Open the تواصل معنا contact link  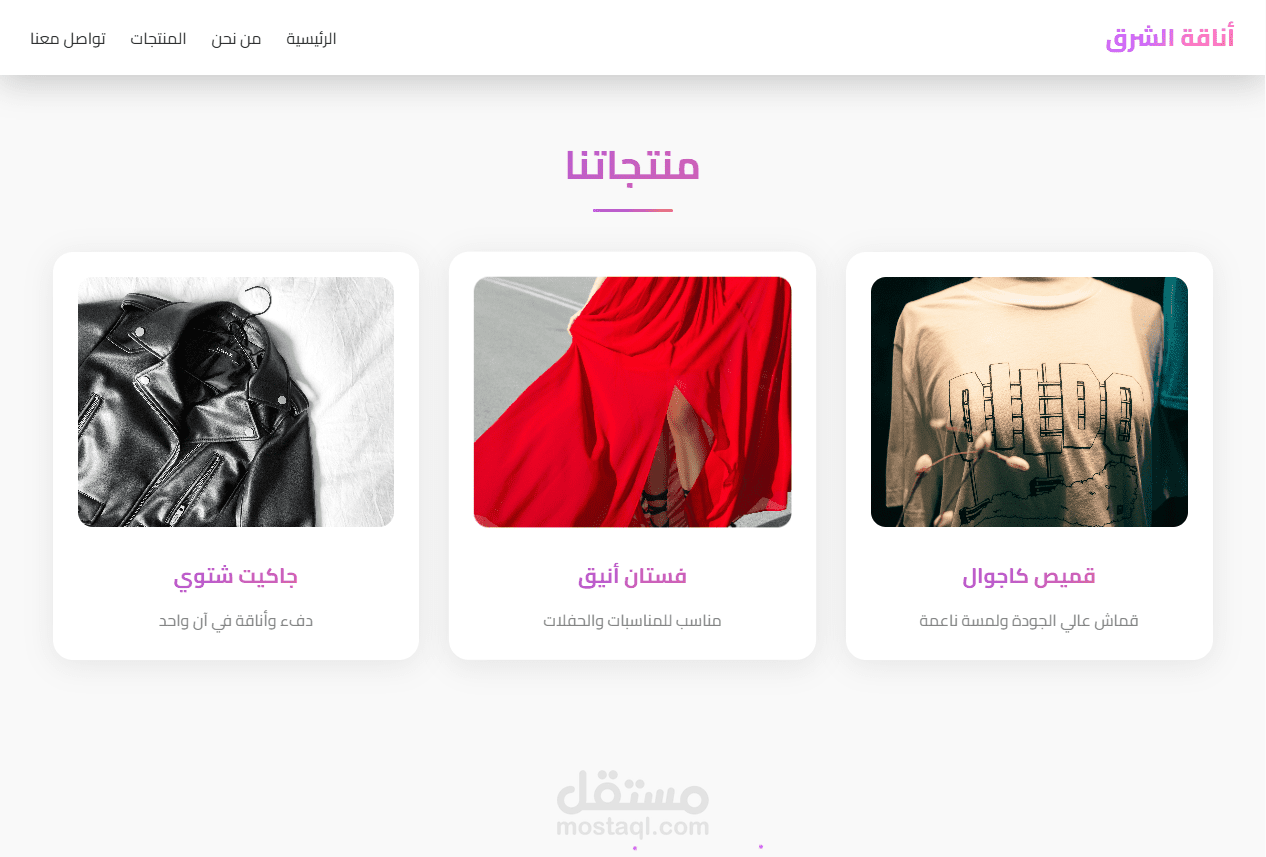68,39
